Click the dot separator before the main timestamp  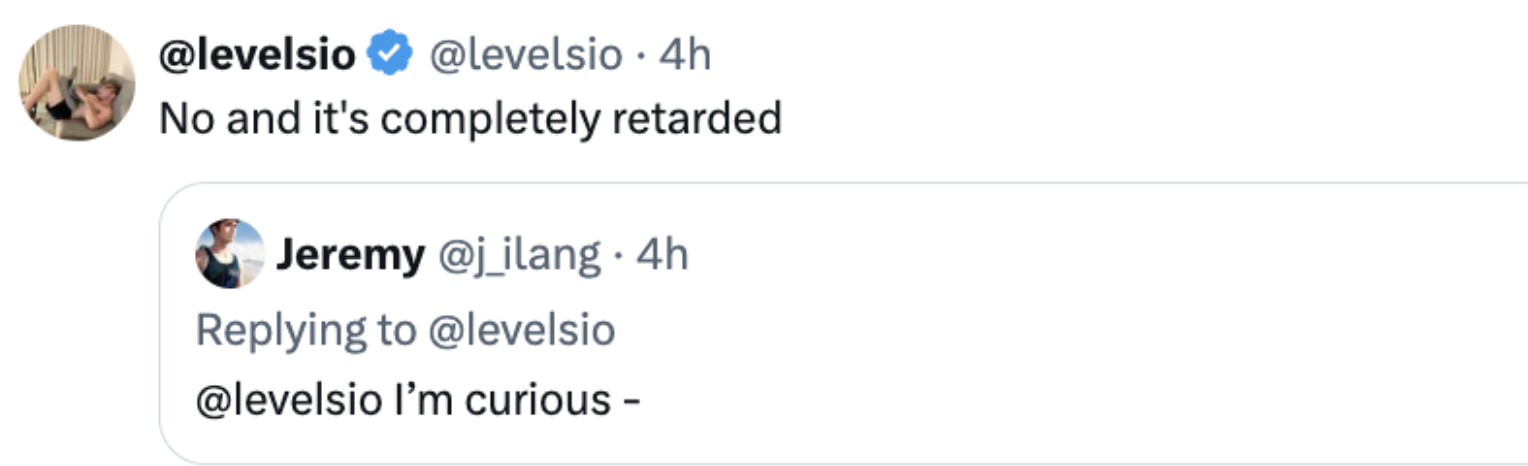pos(641,56)
